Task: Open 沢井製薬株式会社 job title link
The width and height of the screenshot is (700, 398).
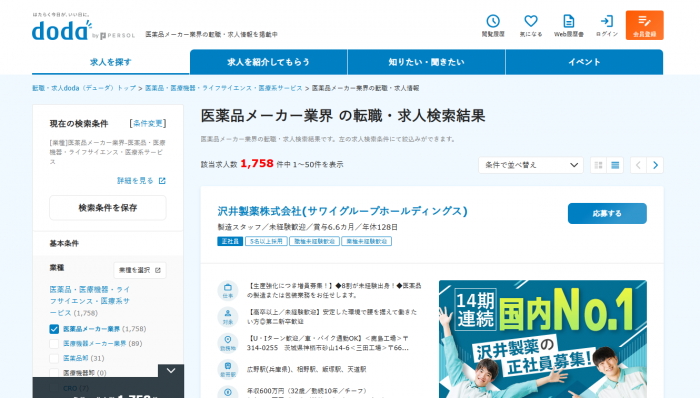Action: (342, 211)
